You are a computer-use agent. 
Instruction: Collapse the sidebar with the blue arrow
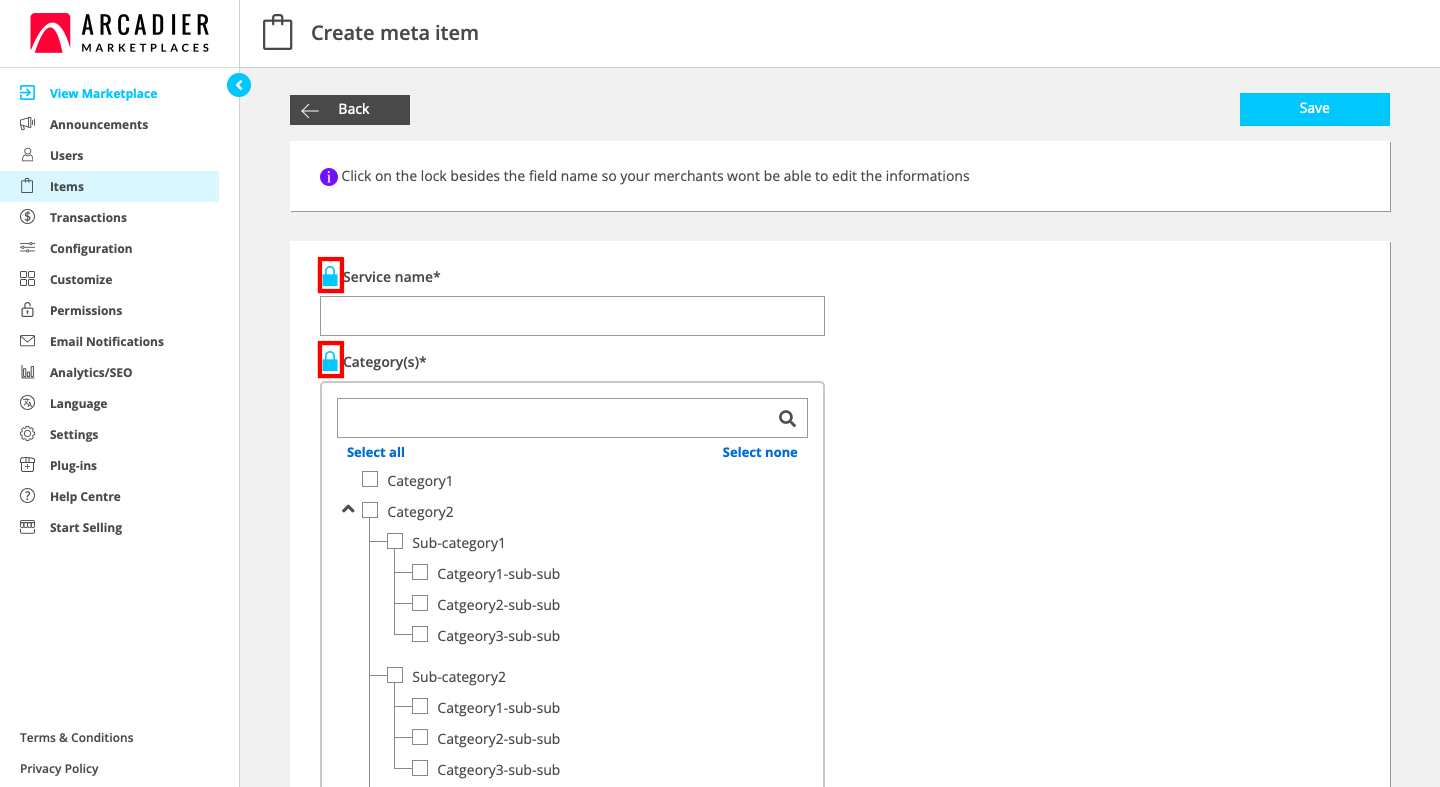pyautogui.click(x=239, y=85)
